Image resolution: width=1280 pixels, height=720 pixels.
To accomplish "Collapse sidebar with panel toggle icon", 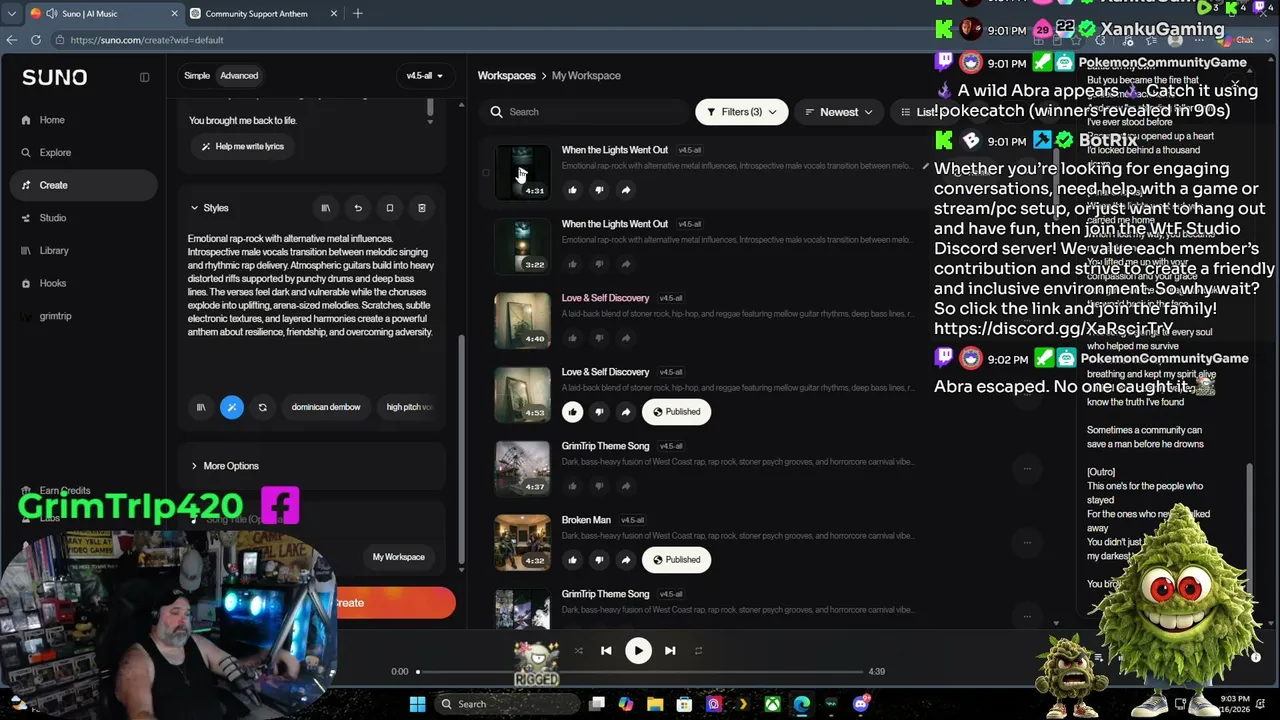I will coord(144,77).
